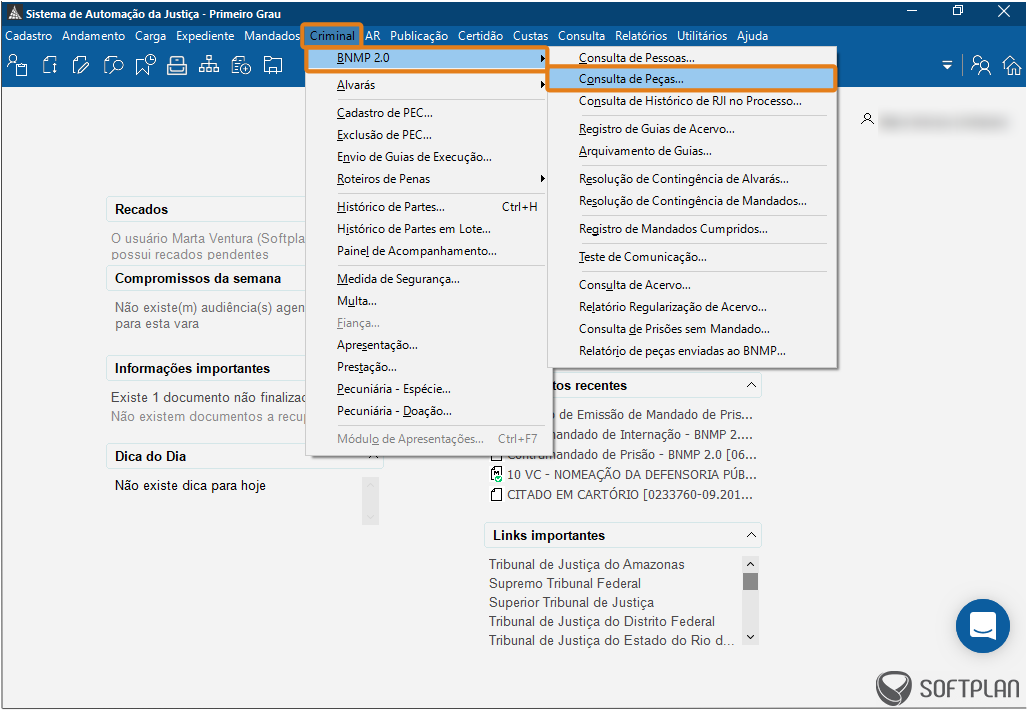Click the inbox tray toolbar icon

pyautogui.click(x=177, y=66)
